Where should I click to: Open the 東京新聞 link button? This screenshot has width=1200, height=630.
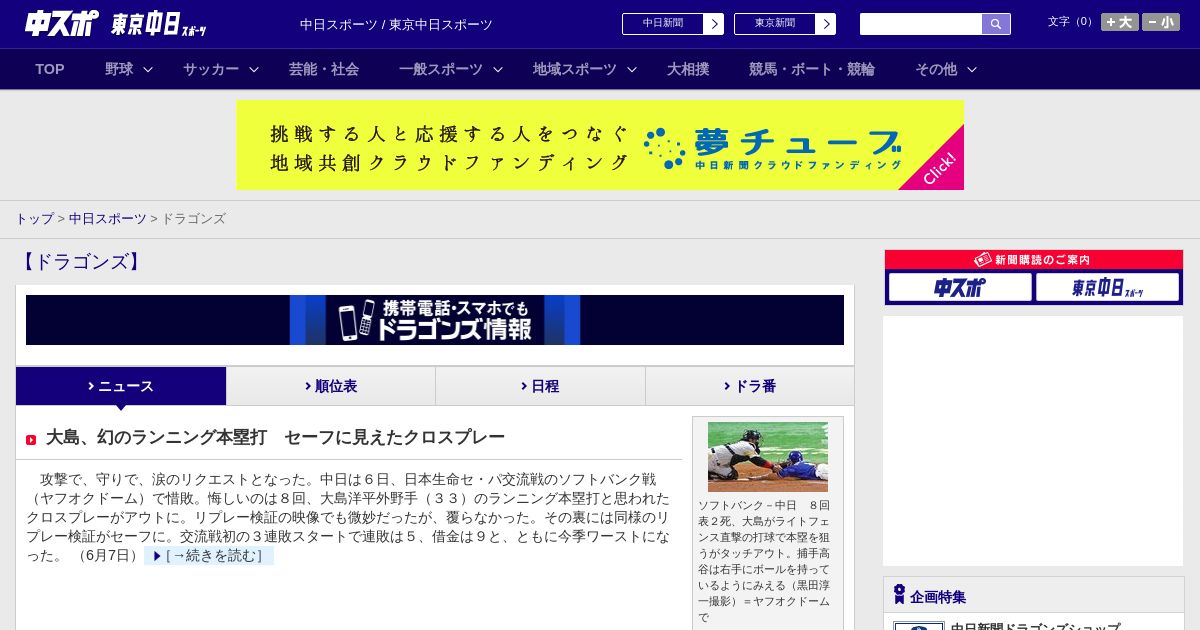[x=775, y=24]
